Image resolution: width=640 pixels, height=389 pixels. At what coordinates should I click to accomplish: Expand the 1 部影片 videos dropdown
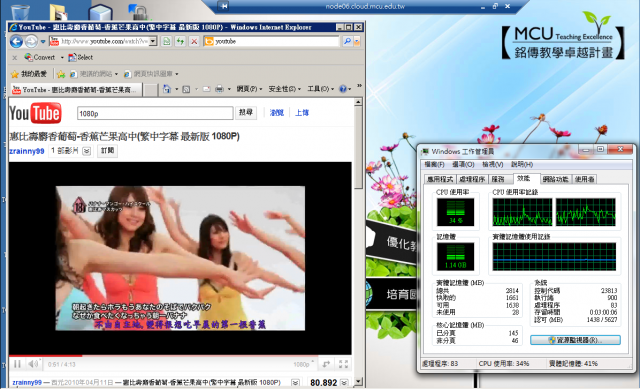pos(87,151)
